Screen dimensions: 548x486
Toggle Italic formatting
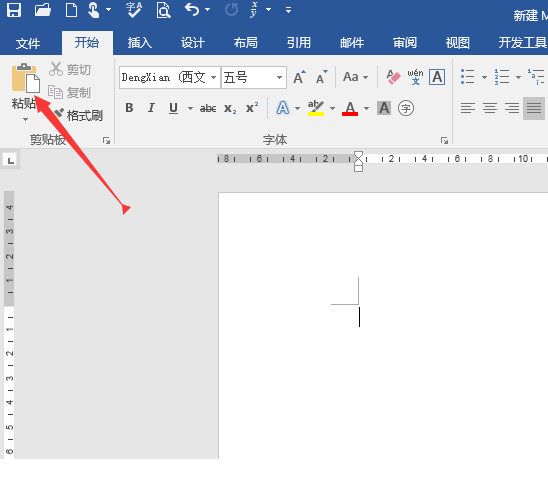(151, 108)
